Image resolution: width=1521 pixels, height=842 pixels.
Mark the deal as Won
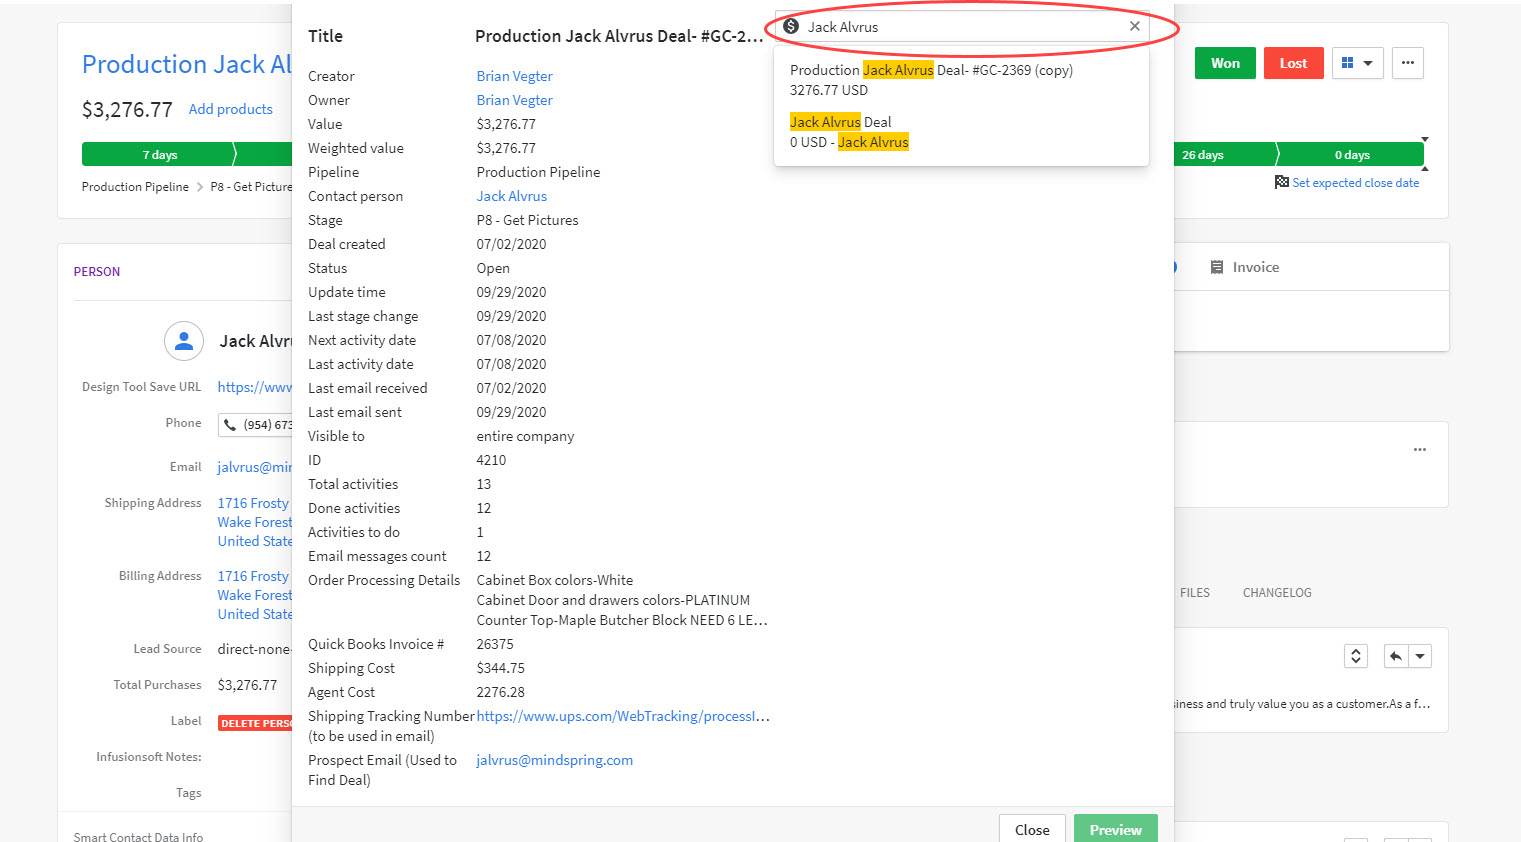pos(1225,63)
